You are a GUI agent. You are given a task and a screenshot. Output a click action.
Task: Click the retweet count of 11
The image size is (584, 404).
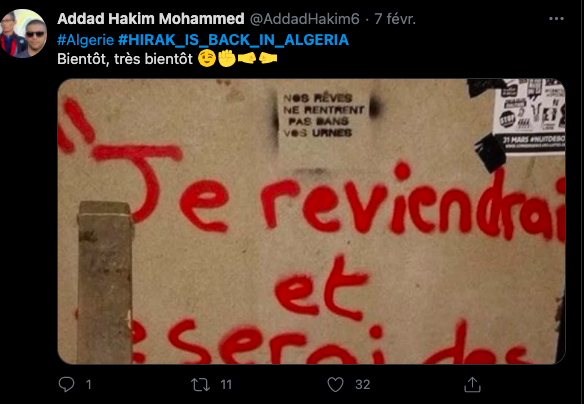226,385
